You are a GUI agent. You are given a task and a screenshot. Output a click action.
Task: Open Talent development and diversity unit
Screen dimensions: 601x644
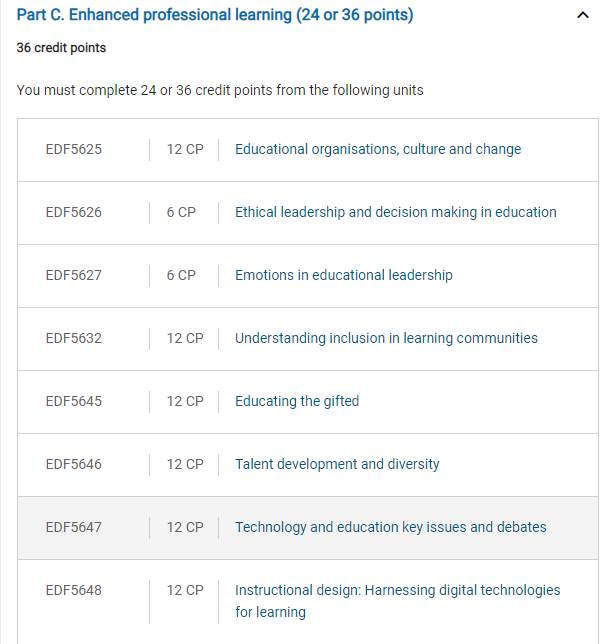(x=337, y=464)
